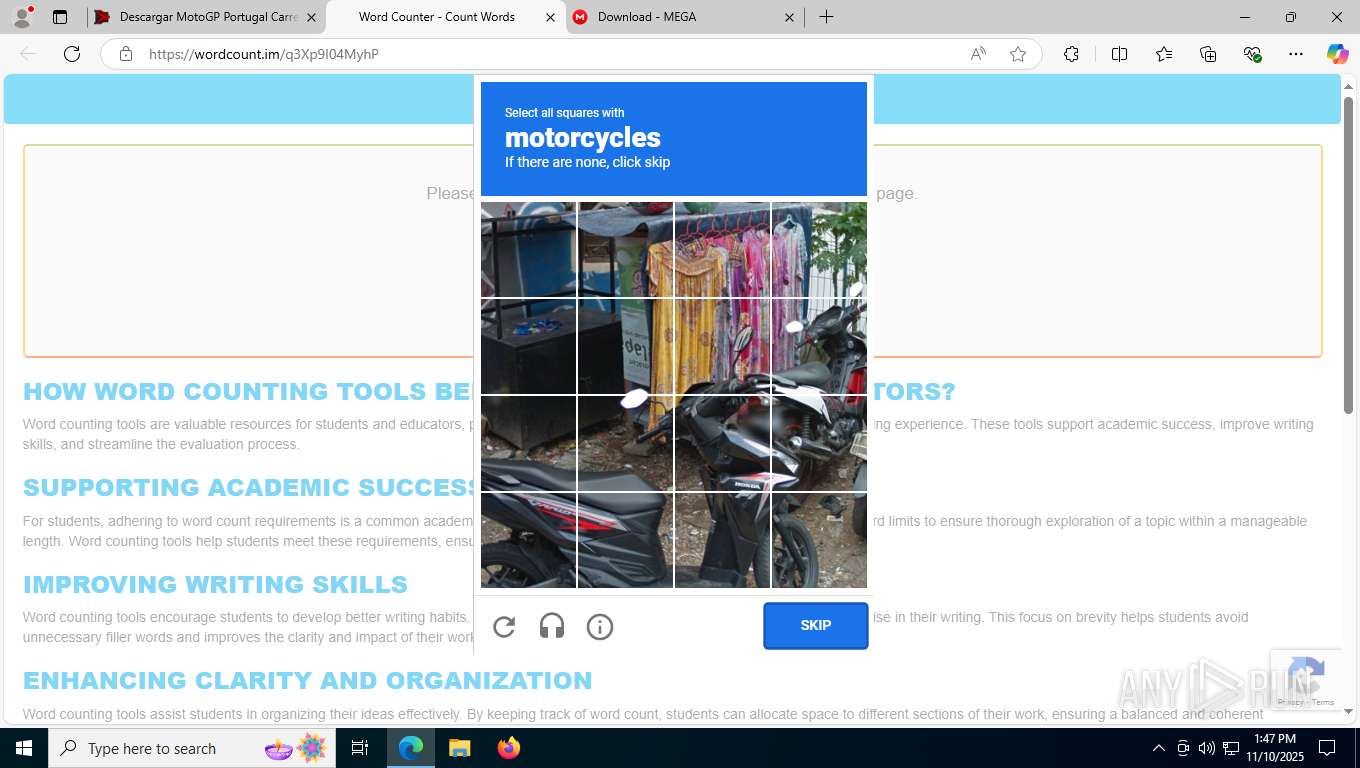
Task: Open Read aloud in address bar
Action: (x=978, y=54)
